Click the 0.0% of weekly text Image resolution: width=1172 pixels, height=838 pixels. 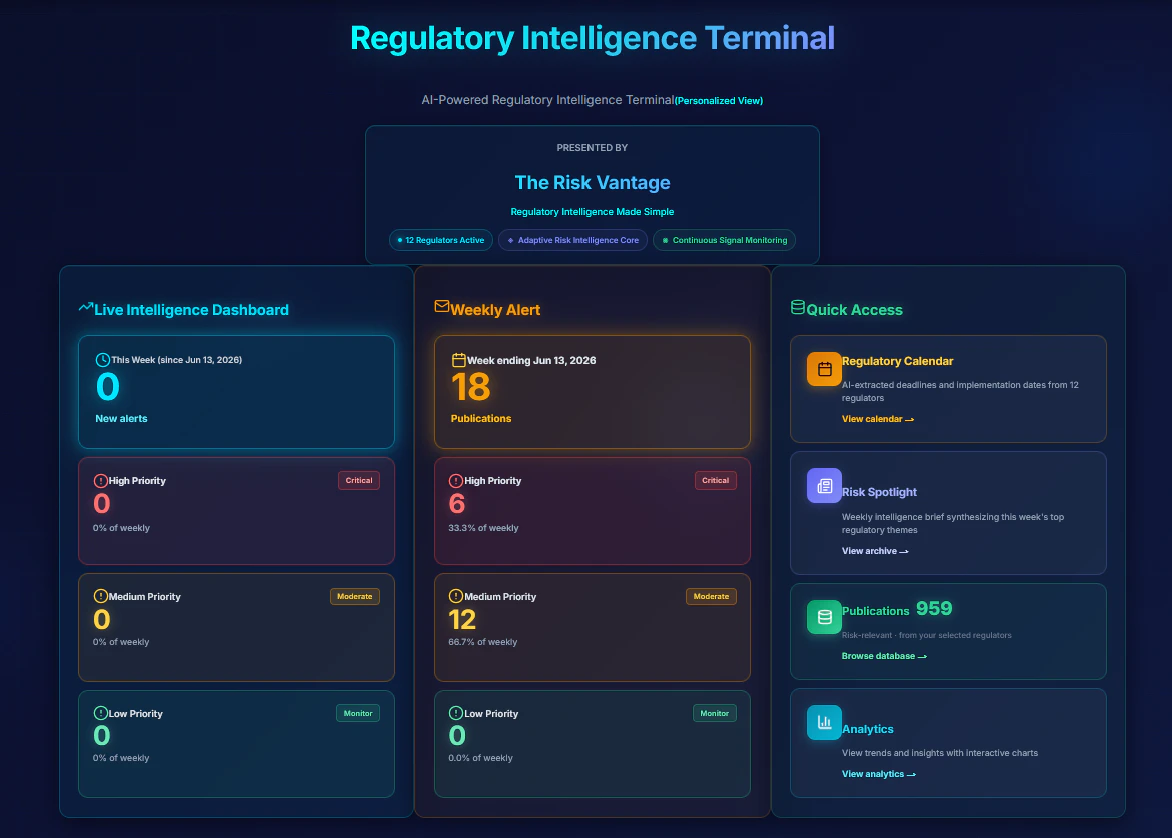point(480,758)
